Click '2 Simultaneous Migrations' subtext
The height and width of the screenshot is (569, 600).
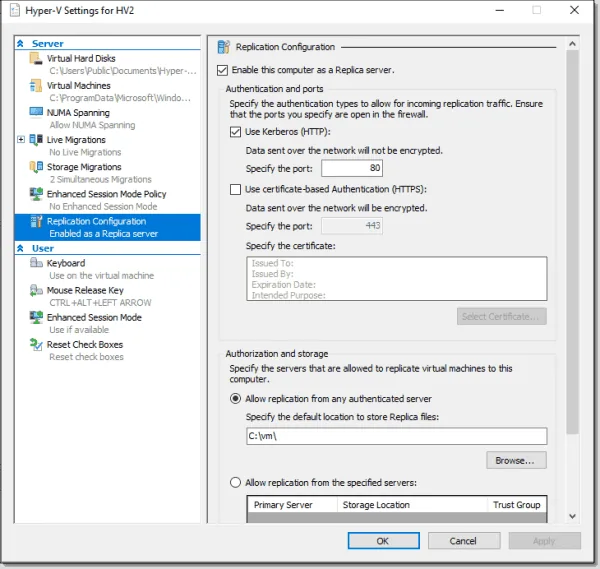(101, 179)
